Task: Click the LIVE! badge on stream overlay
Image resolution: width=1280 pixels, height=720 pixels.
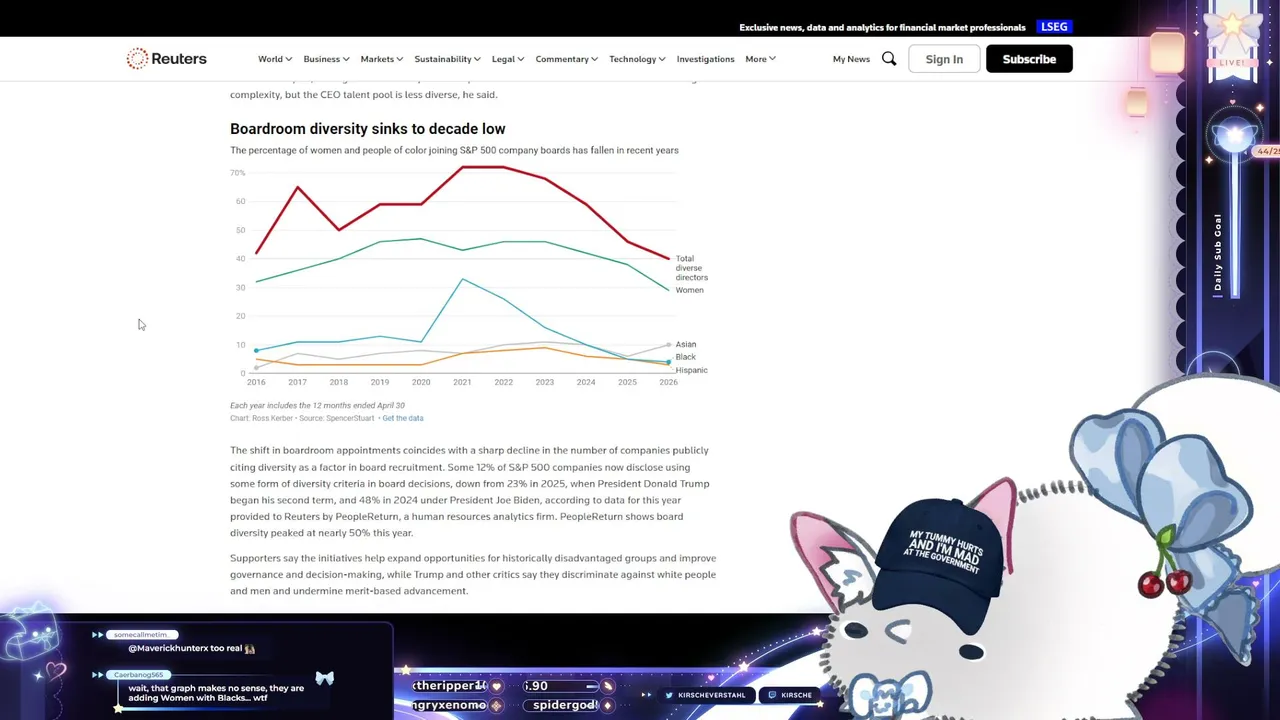Action: pyautogui.click(x=1232, y=62)
